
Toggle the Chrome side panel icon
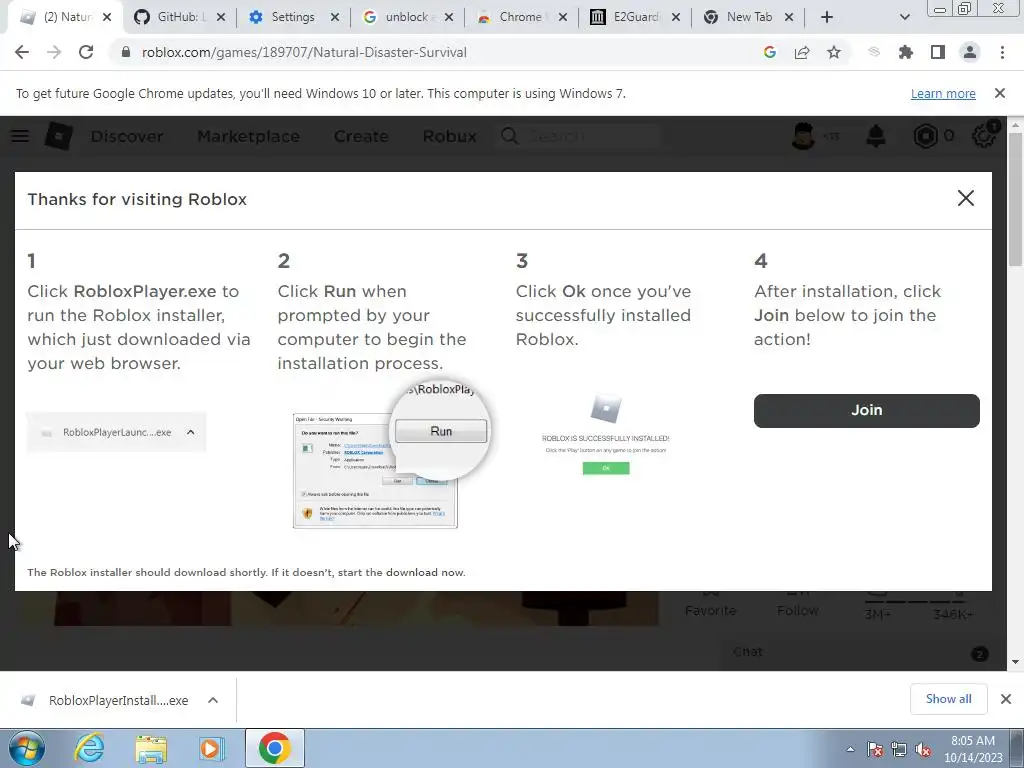coord(938,52)
